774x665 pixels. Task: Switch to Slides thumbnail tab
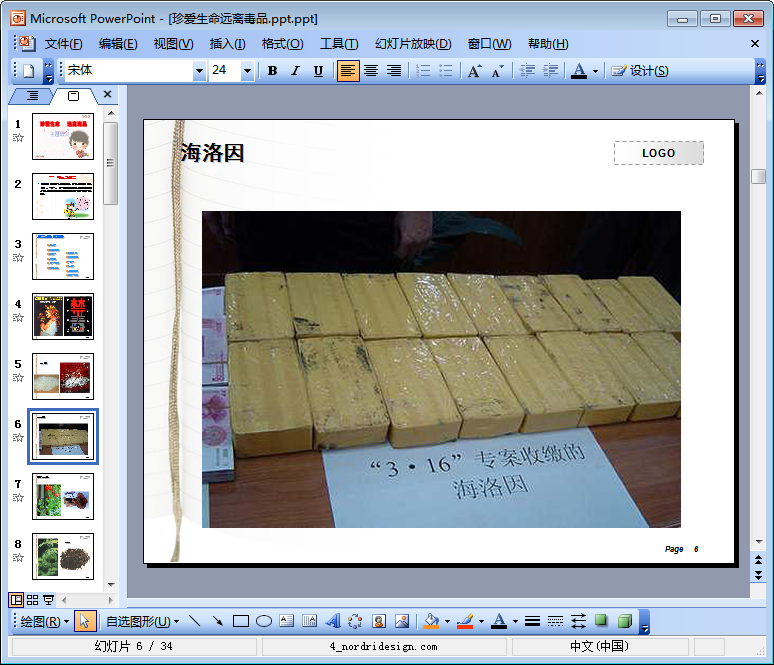(x=74, y=96)
